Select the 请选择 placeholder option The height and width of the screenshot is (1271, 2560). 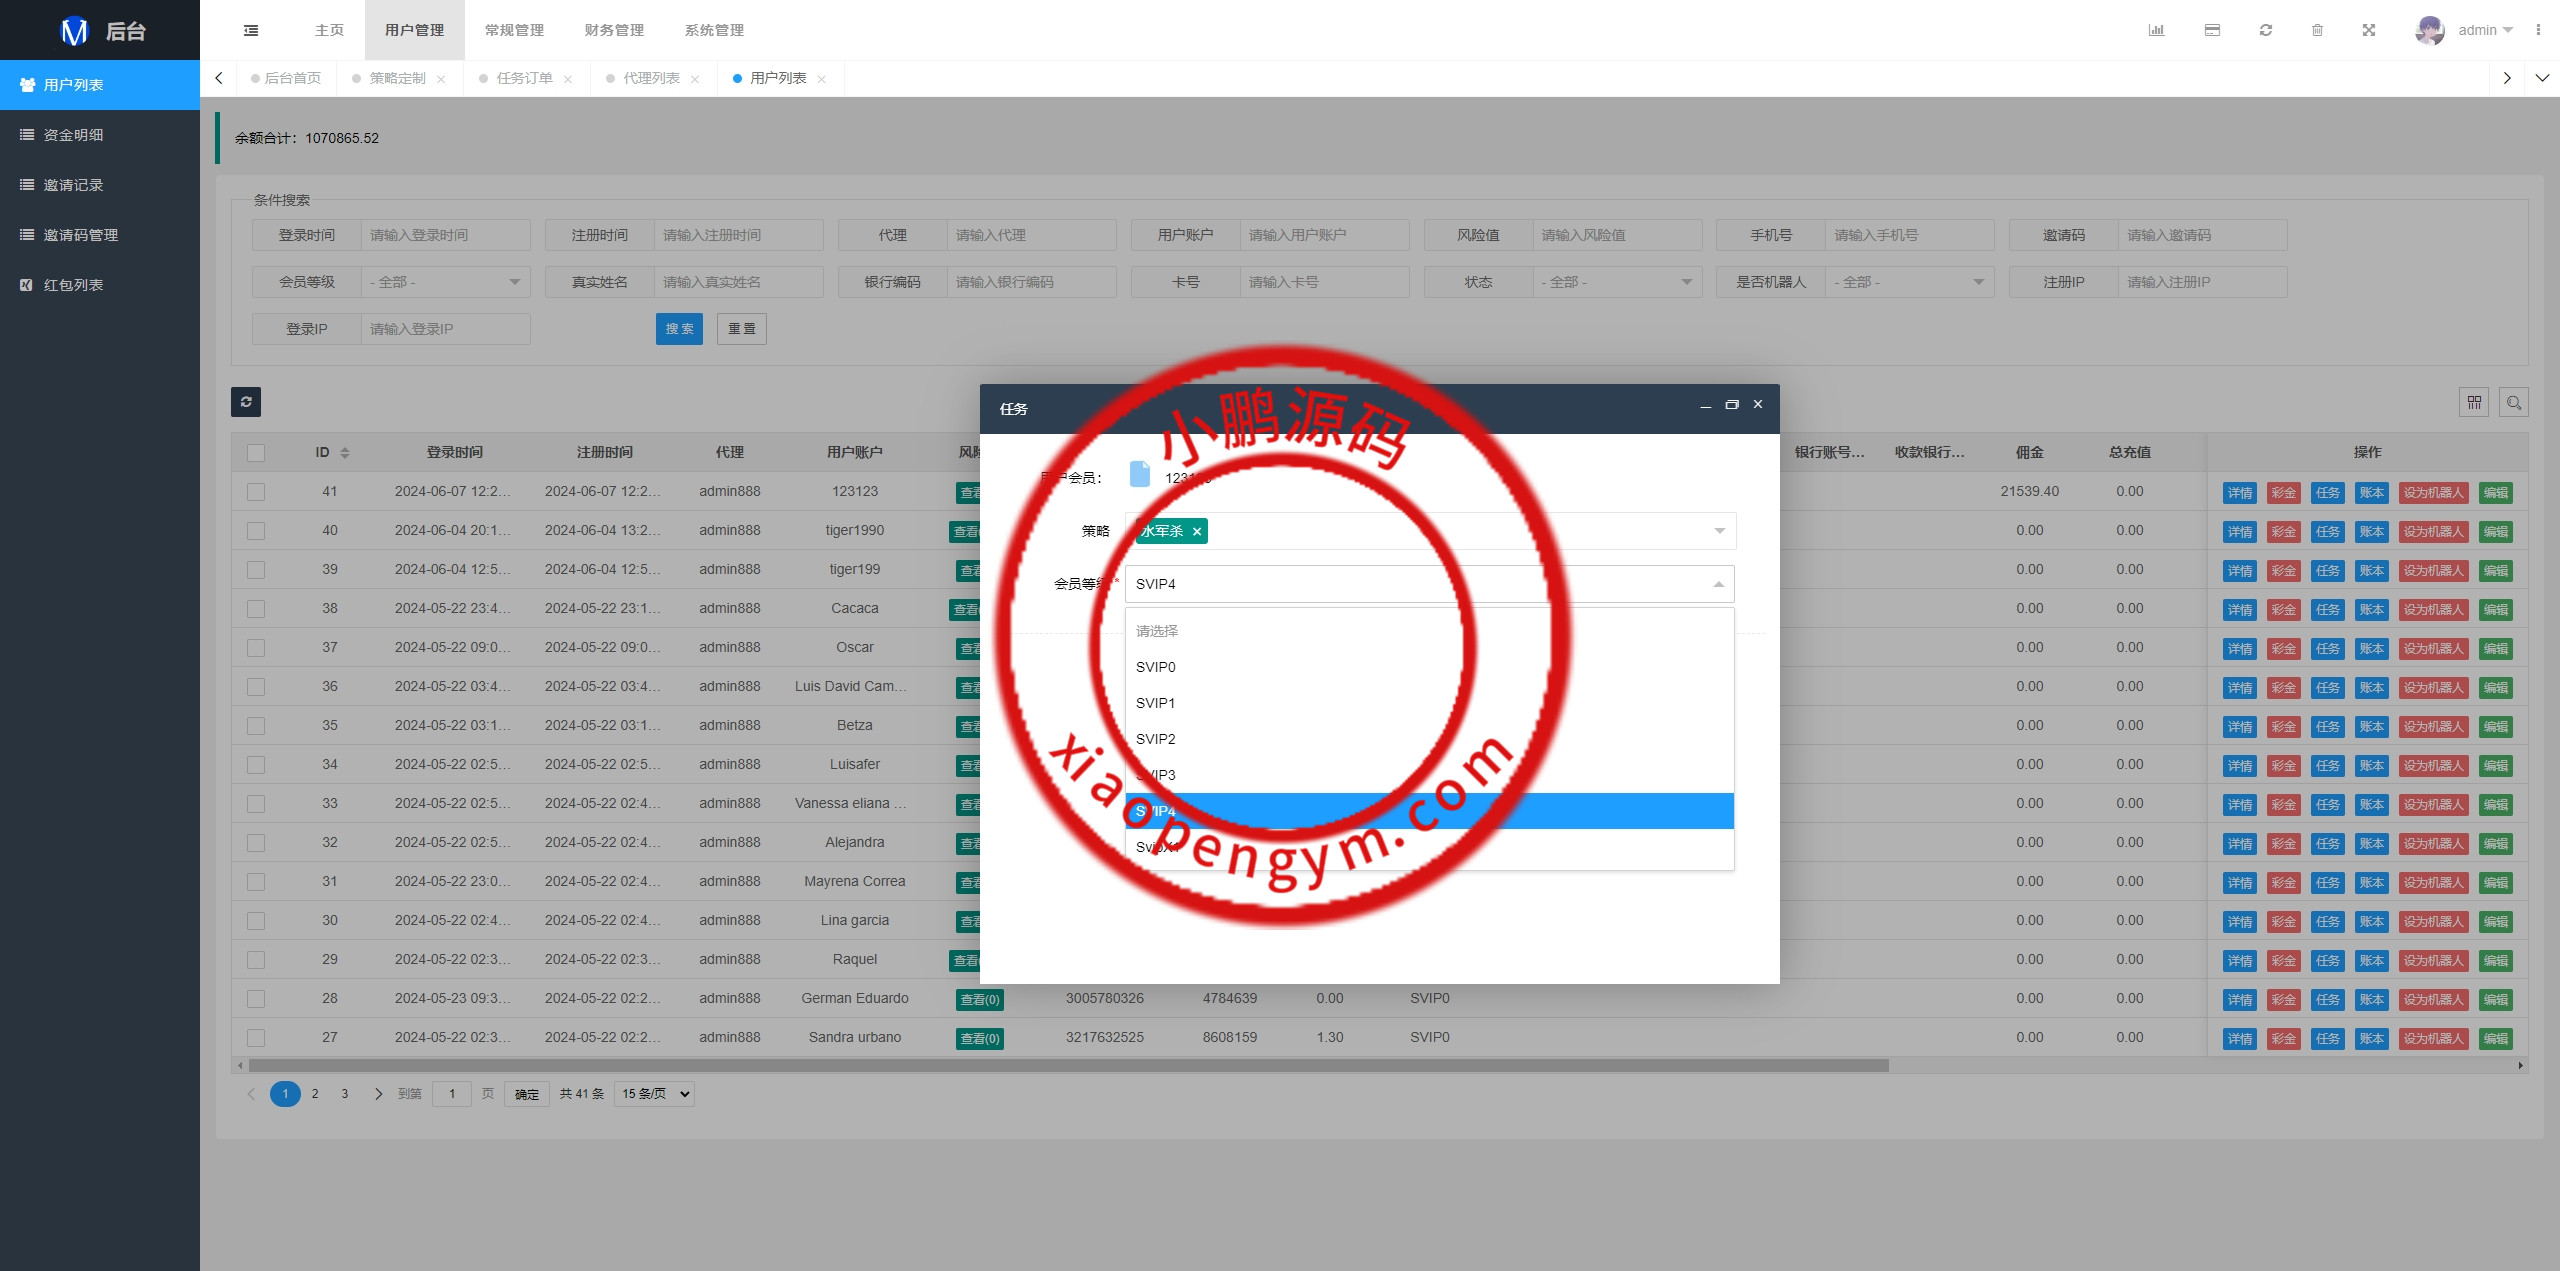point(1430,631)
